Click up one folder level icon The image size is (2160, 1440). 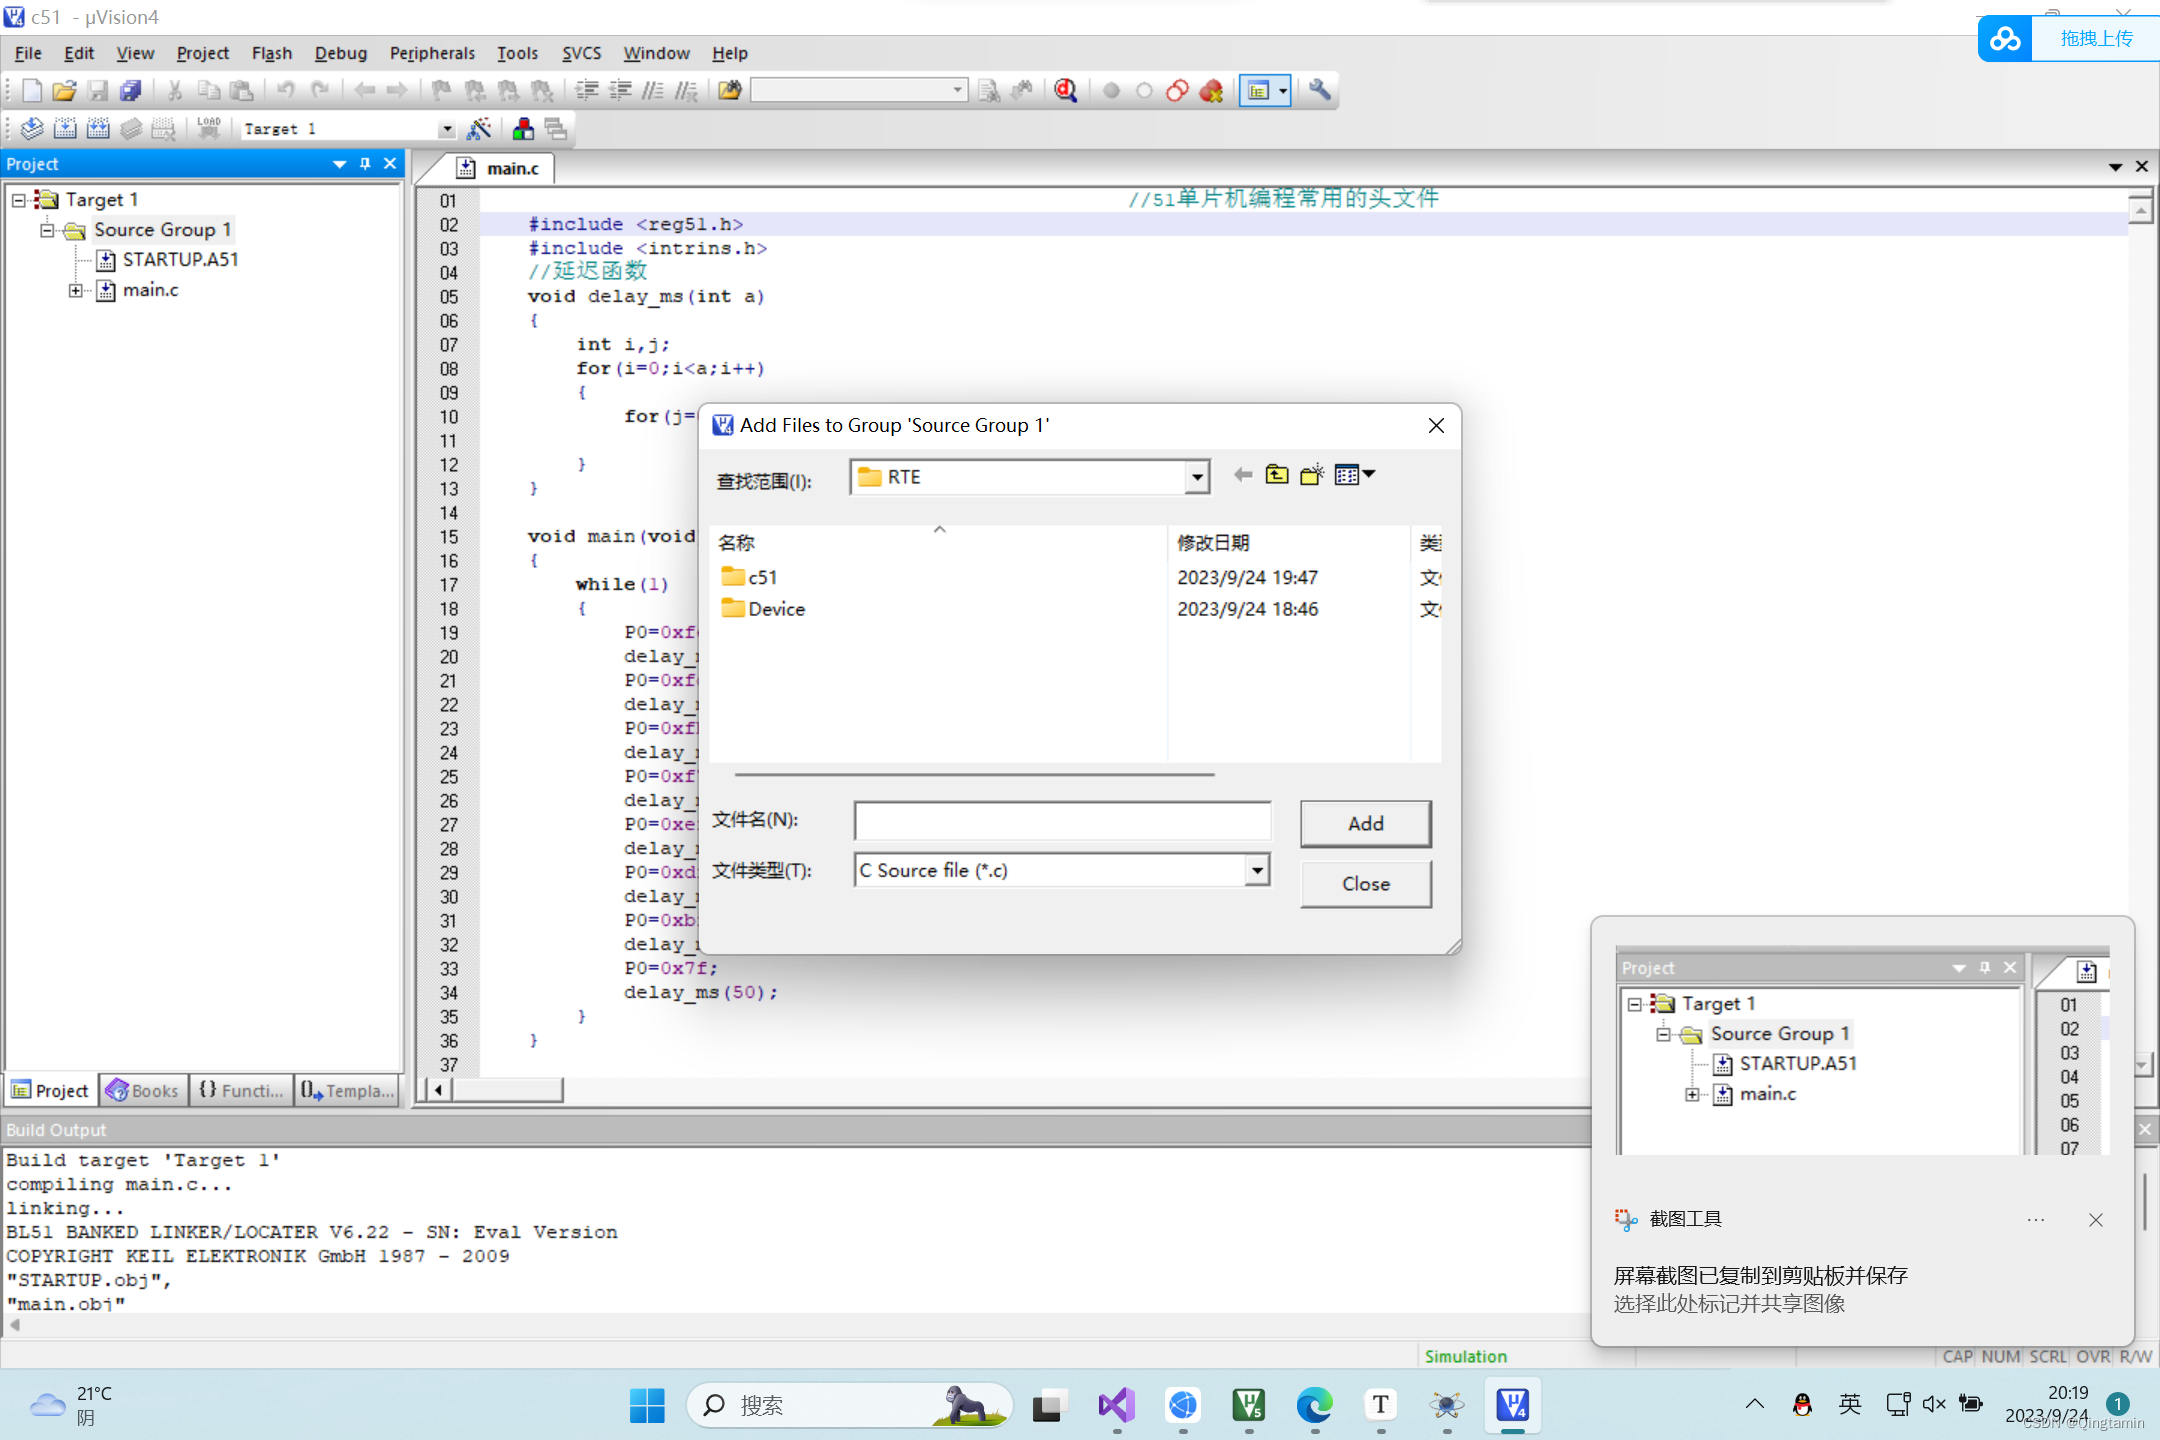pos(1277,475)
